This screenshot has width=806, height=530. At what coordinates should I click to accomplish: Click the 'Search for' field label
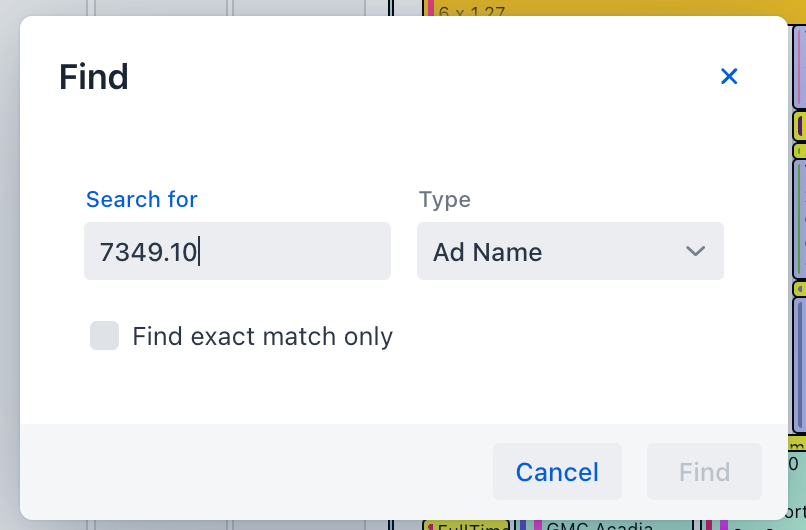pyautogui.click(x=142, y=199)
